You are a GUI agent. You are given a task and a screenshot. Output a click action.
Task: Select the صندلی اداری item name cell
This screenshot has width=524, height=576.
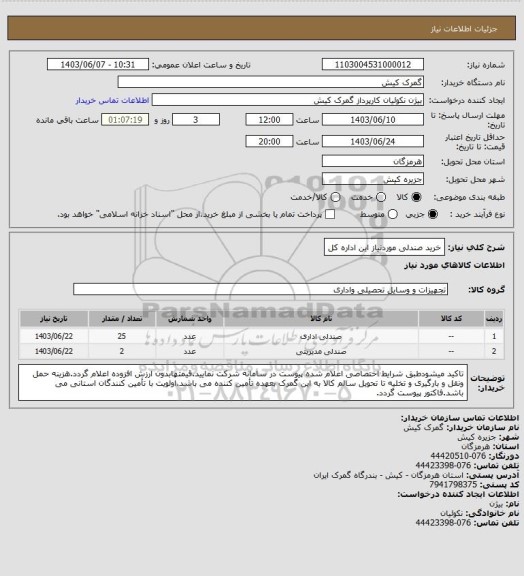point(321,336)
